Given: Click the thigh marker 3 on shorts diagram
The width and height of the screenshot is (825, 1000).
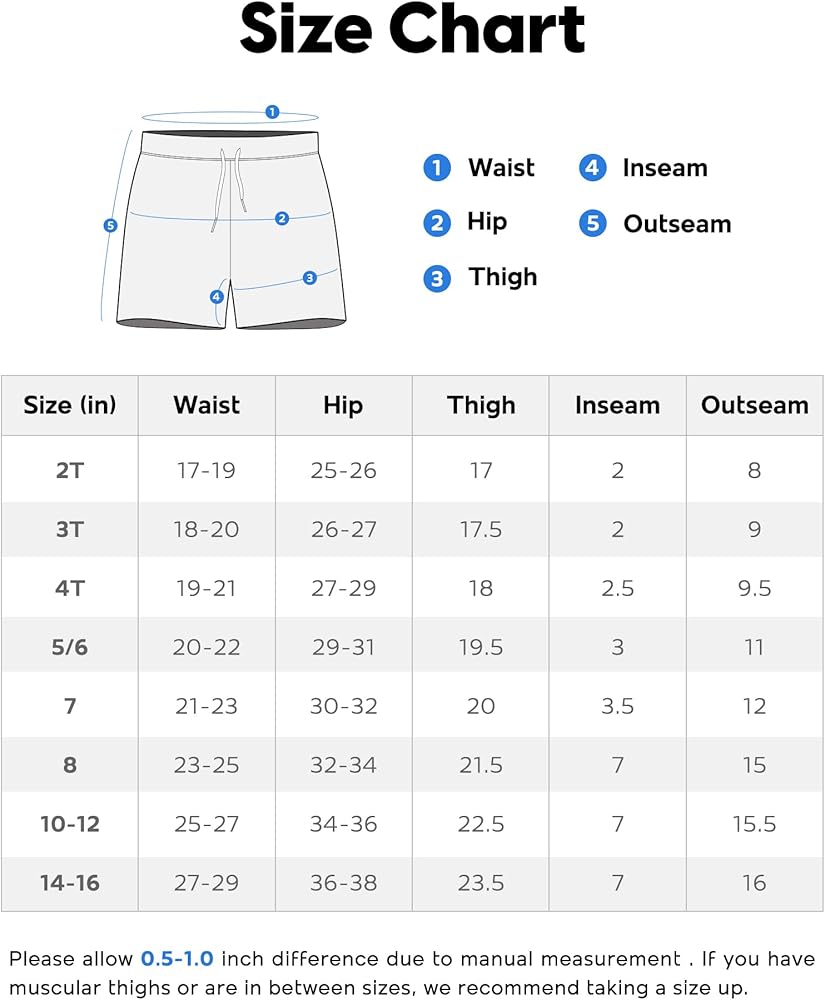Looking at the screenshot, I should [x=310, y=277].
